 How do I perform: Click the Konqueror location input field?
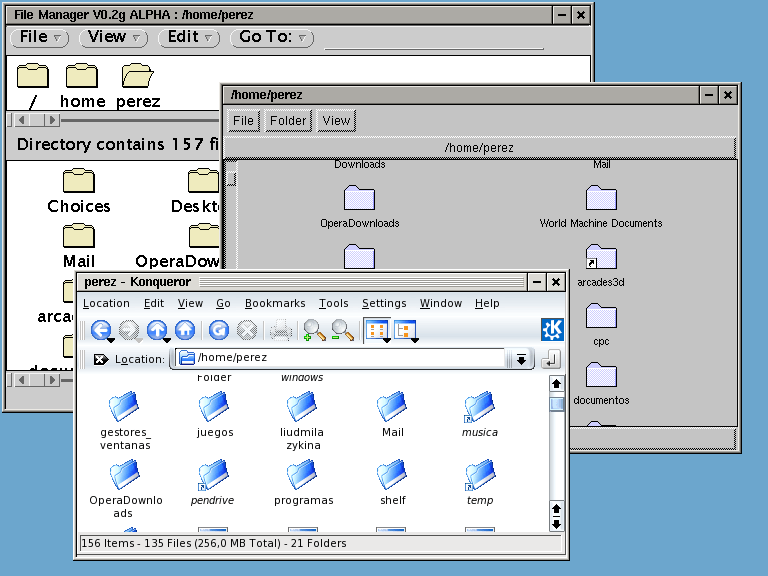click(340, 358)
